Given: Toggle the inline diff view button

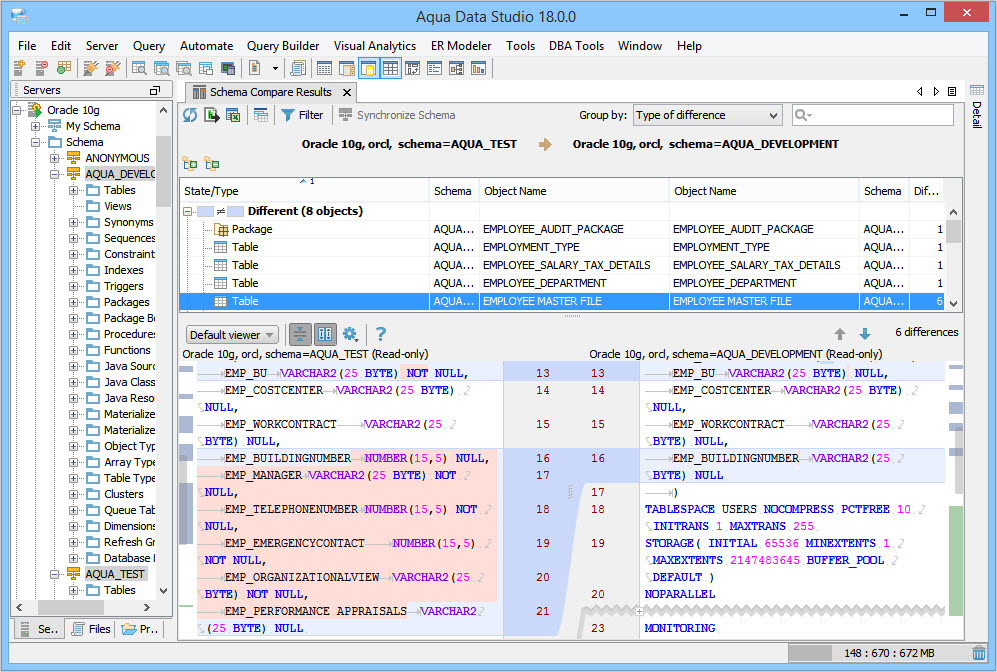Looking at the screenshot, I should [x=300, y=334].
